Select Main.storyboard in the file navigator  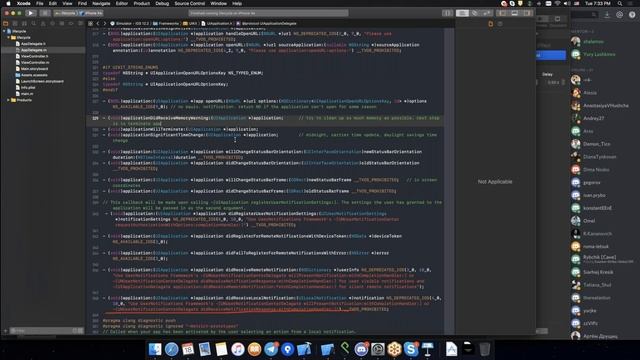(34, 69)
